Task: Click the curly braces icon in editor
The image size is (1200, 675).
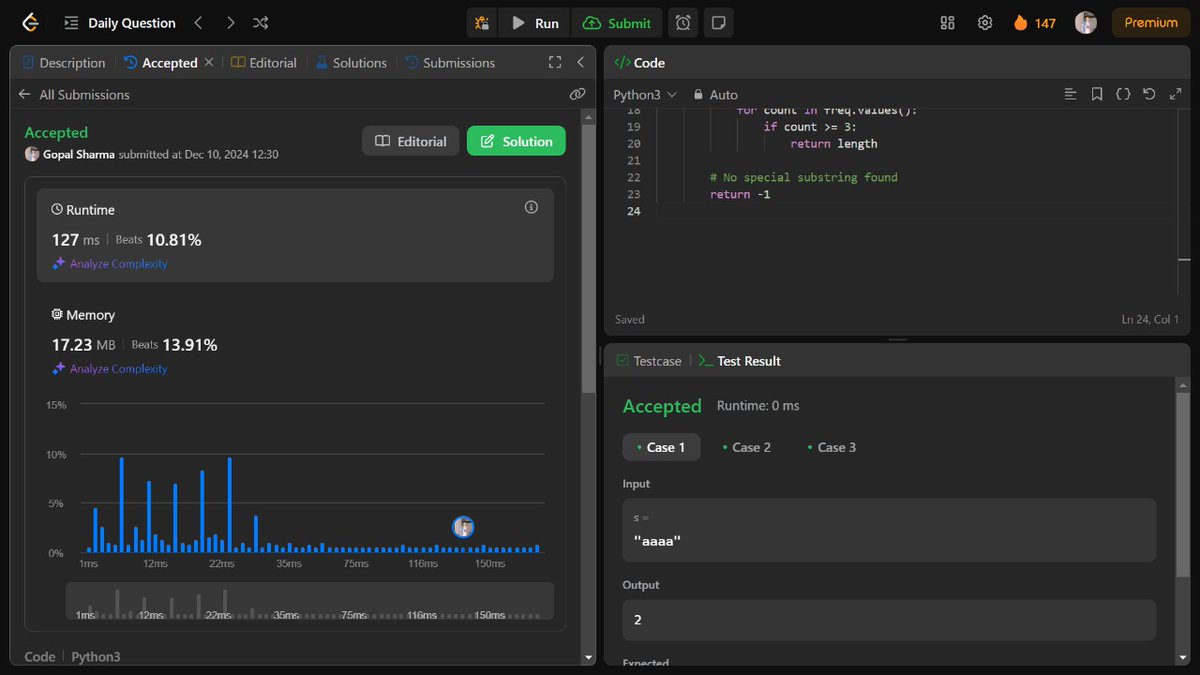Action: point(1123,94)
